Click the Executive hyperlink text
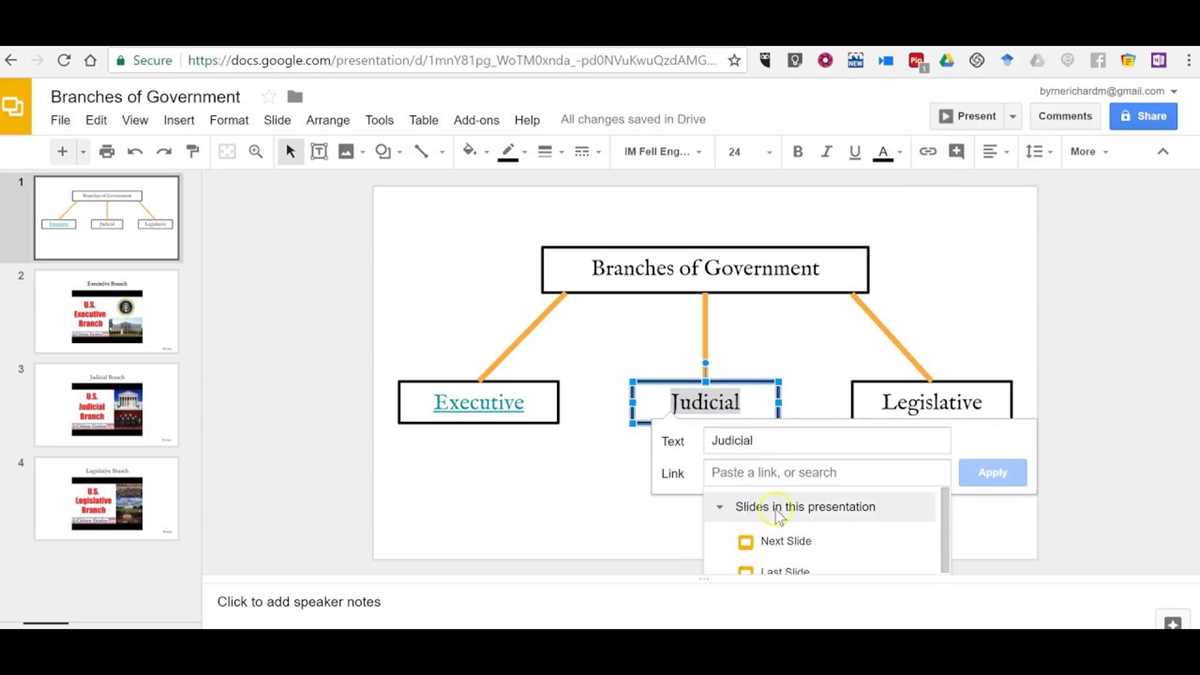This screenshot has height=675, width=1200. pos(478,402)
